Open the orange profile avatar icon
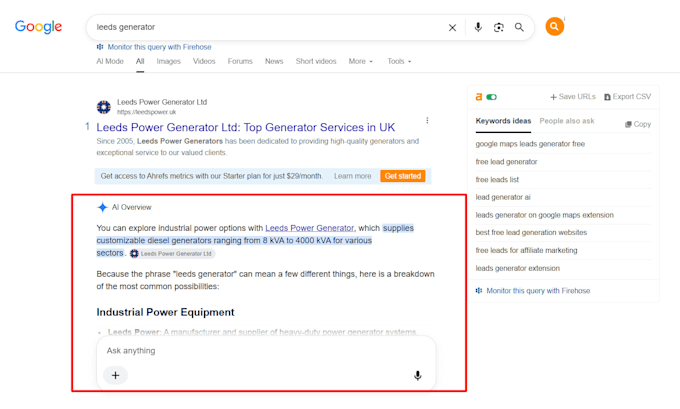Image resolution: width=680 pixels, height=409 pixels. 555,26
